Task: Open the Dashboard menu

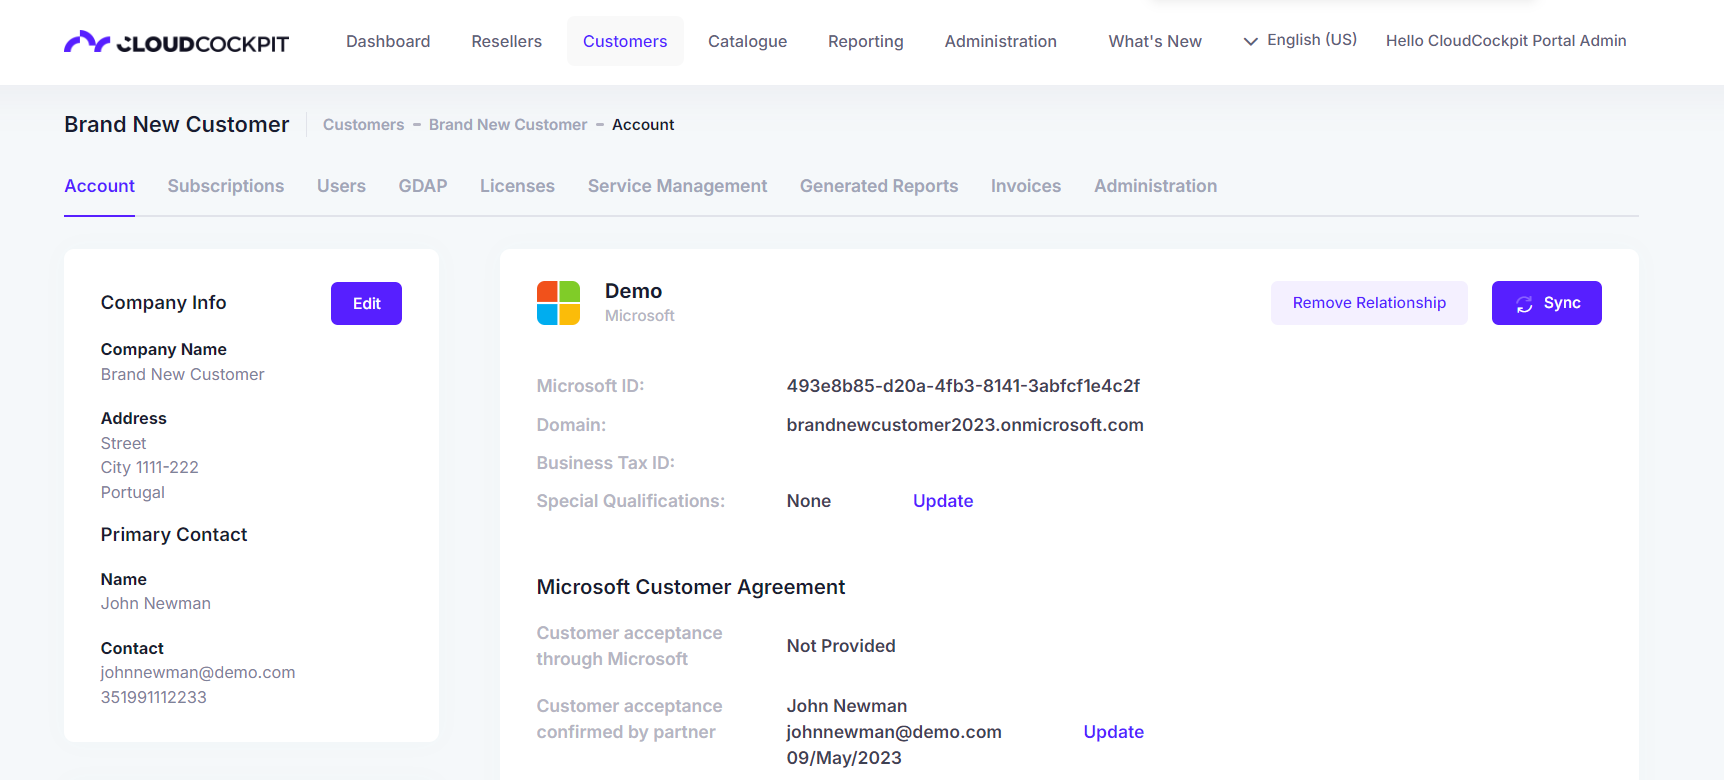Action: (x=388, y=41)
